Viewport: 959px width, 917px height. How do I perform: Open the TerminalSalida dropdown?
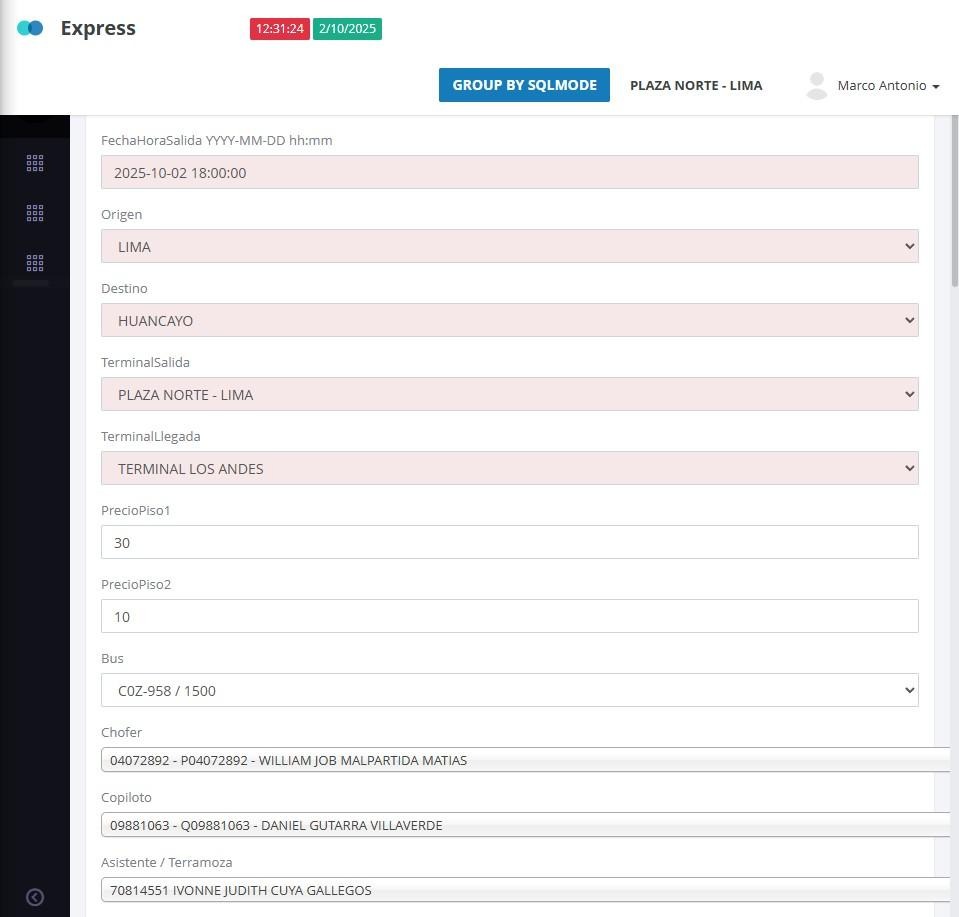click(x=509, y=395)
